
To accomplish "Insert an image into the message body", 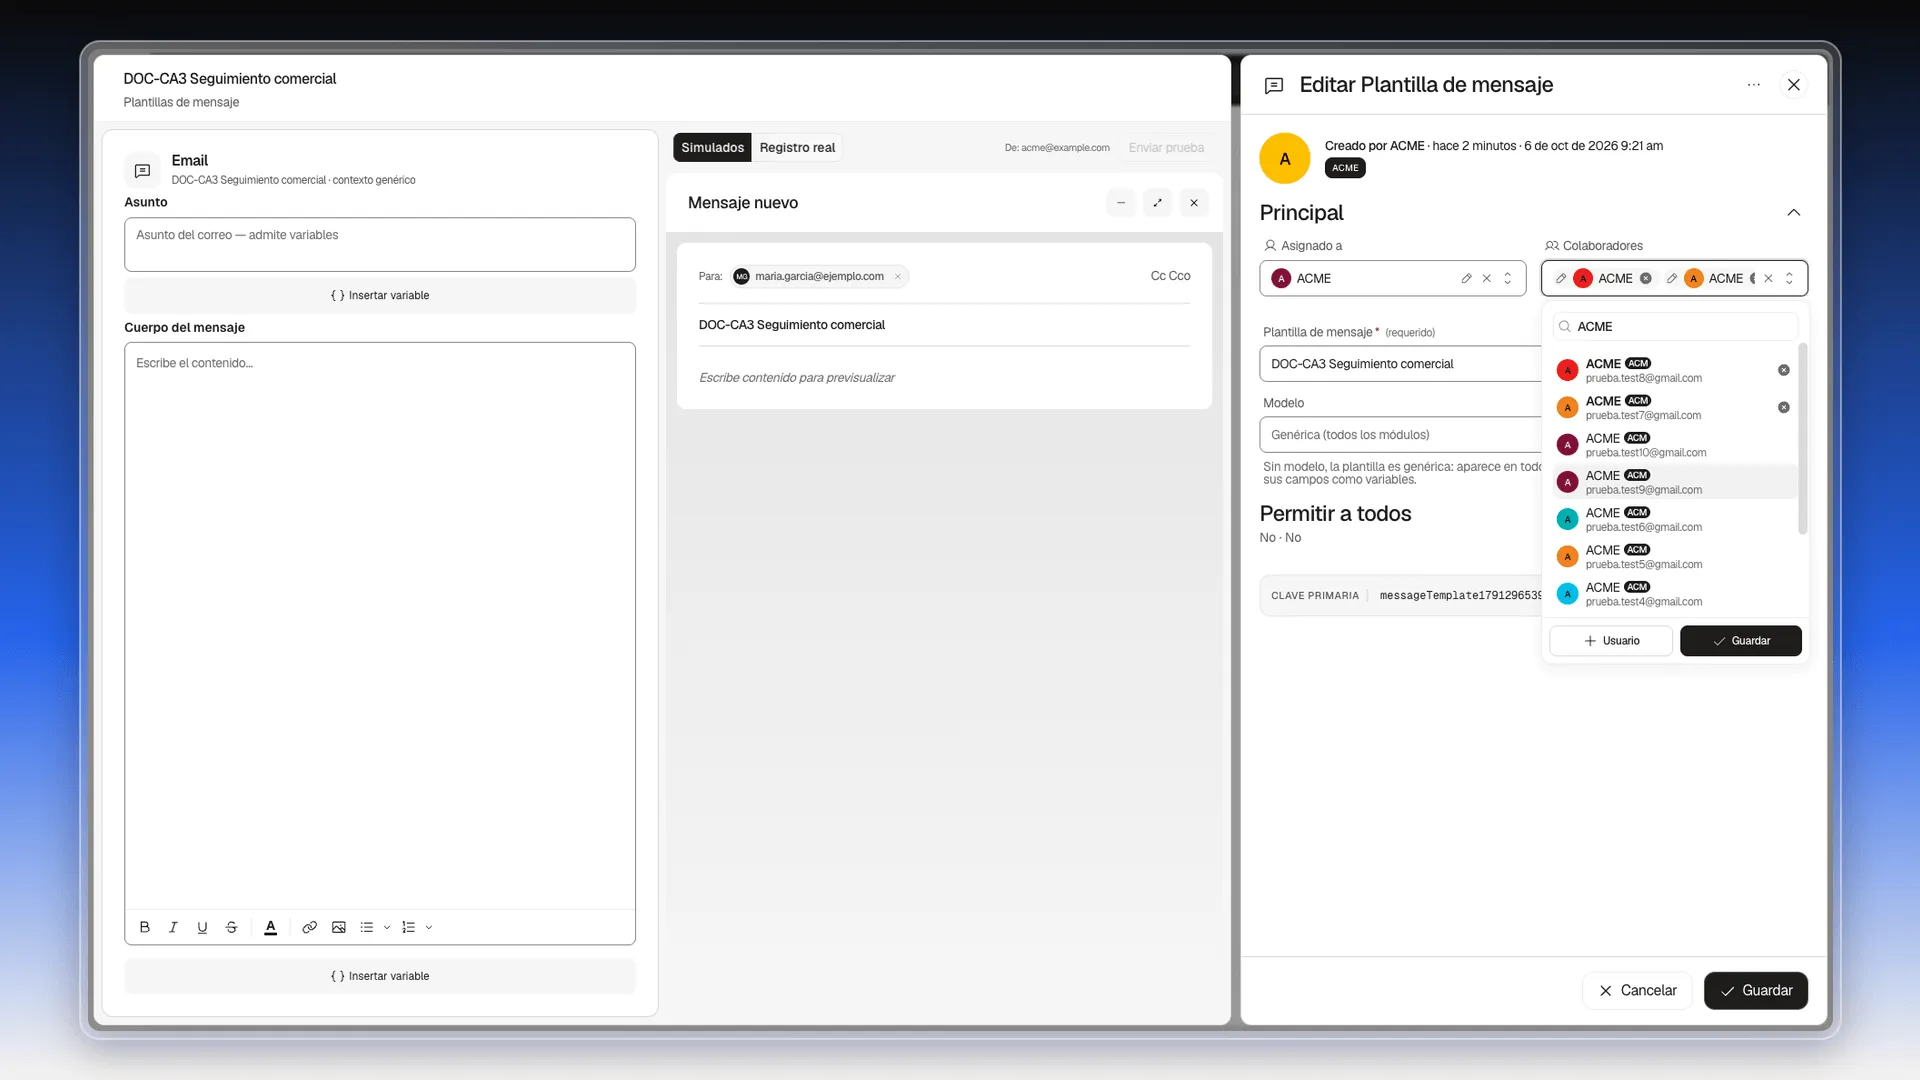I will click(x=339, y=928).
